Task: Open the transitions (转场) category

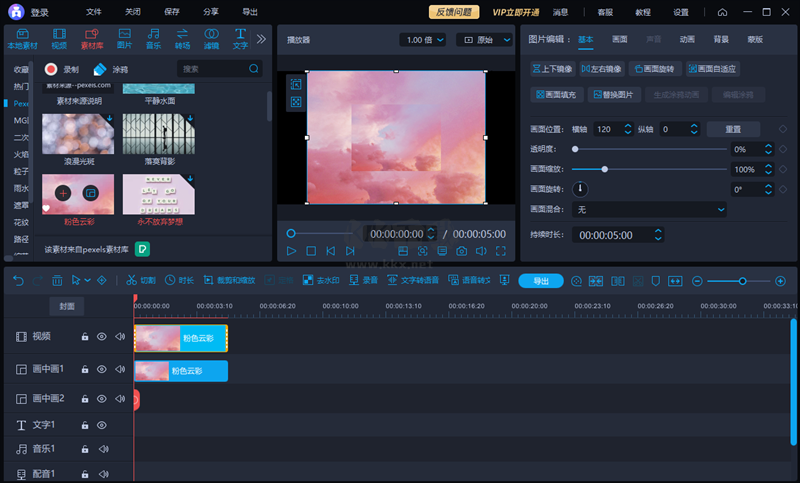Action: [x=182, y=39]
